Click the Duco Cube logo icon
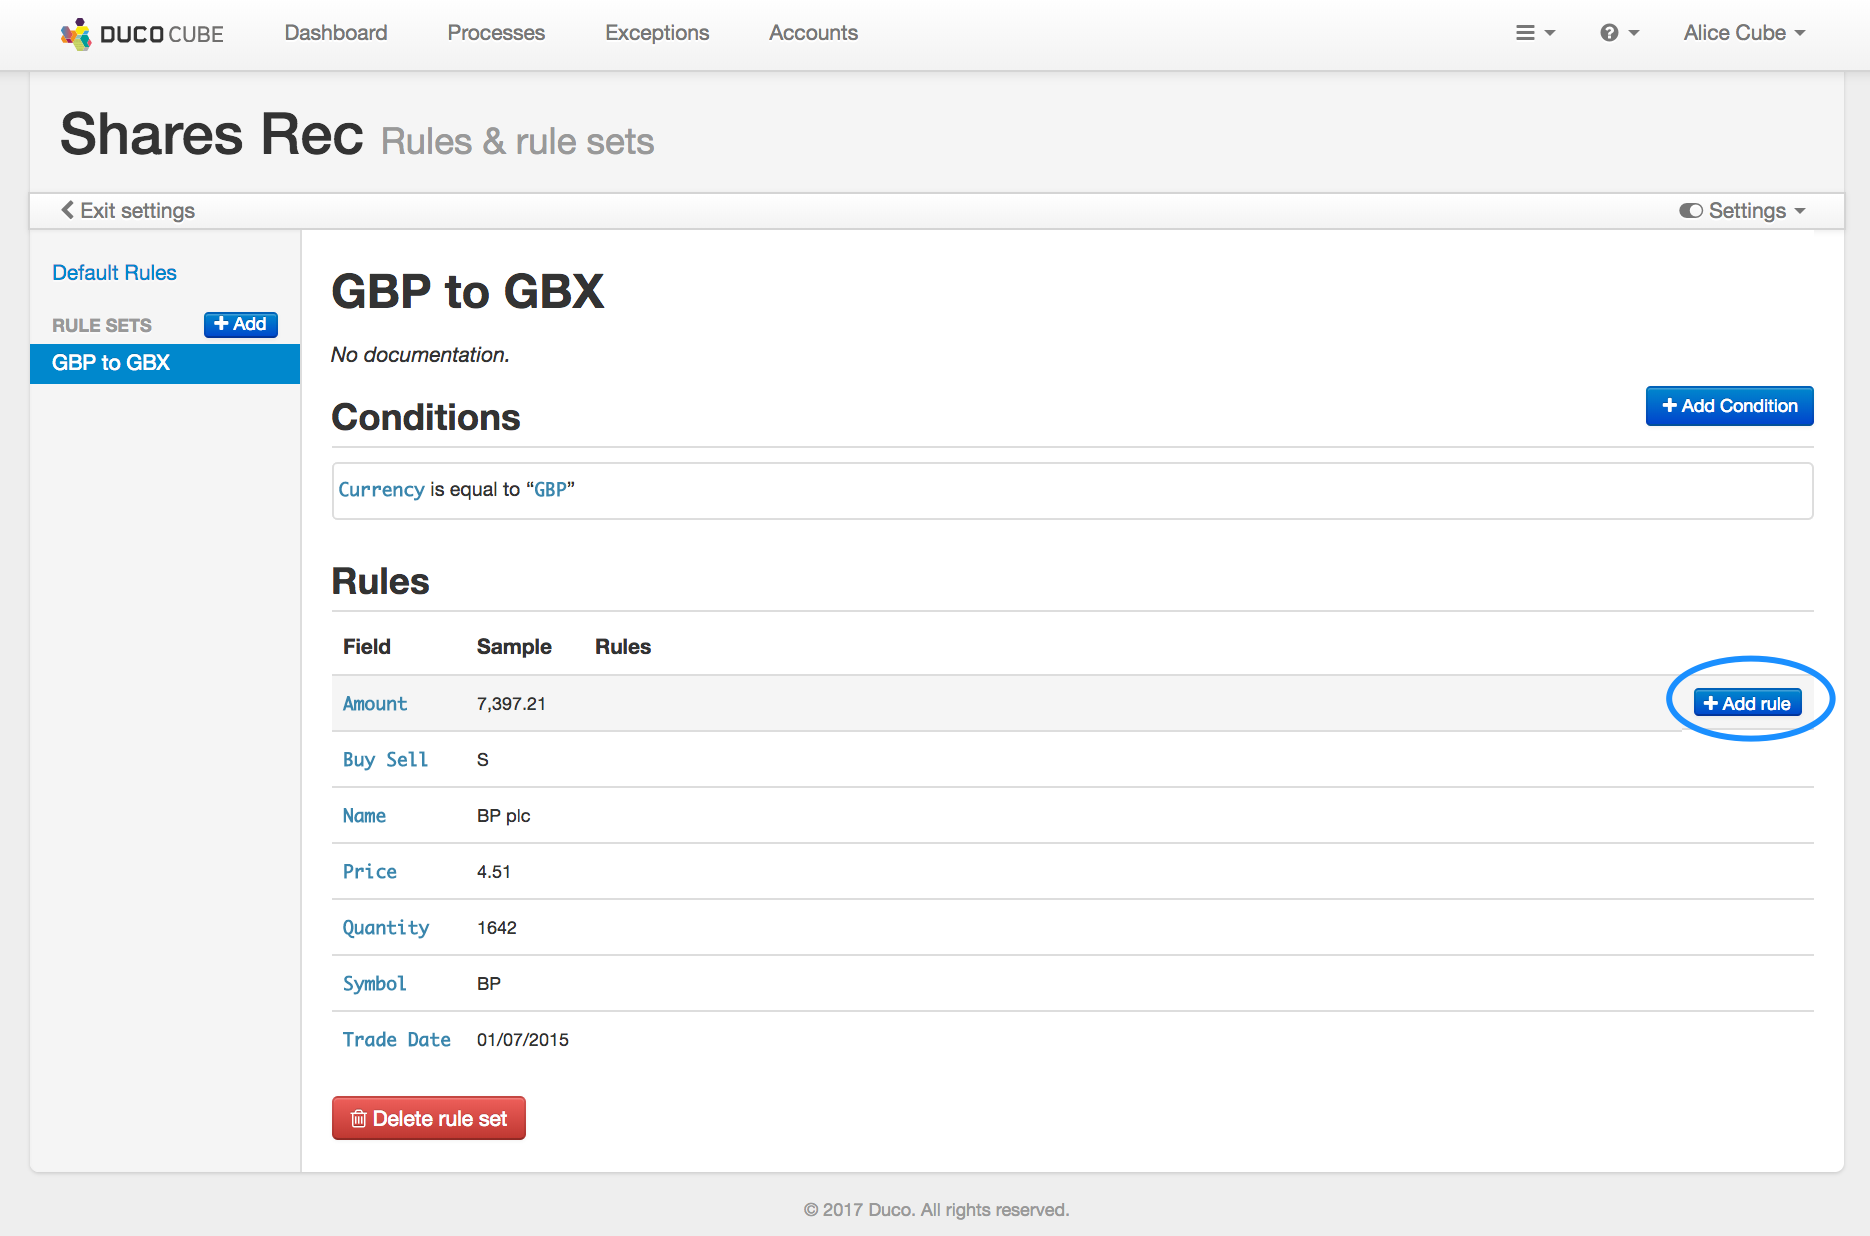 pos(76,34)
